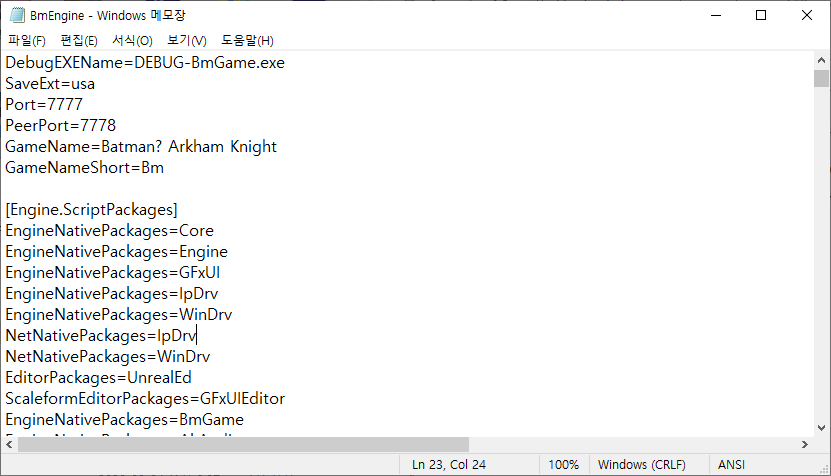Viewport: 831px width, 476px height.
Task: Click the GameNameShort=Bm line
Action: [x=85, y=168]
